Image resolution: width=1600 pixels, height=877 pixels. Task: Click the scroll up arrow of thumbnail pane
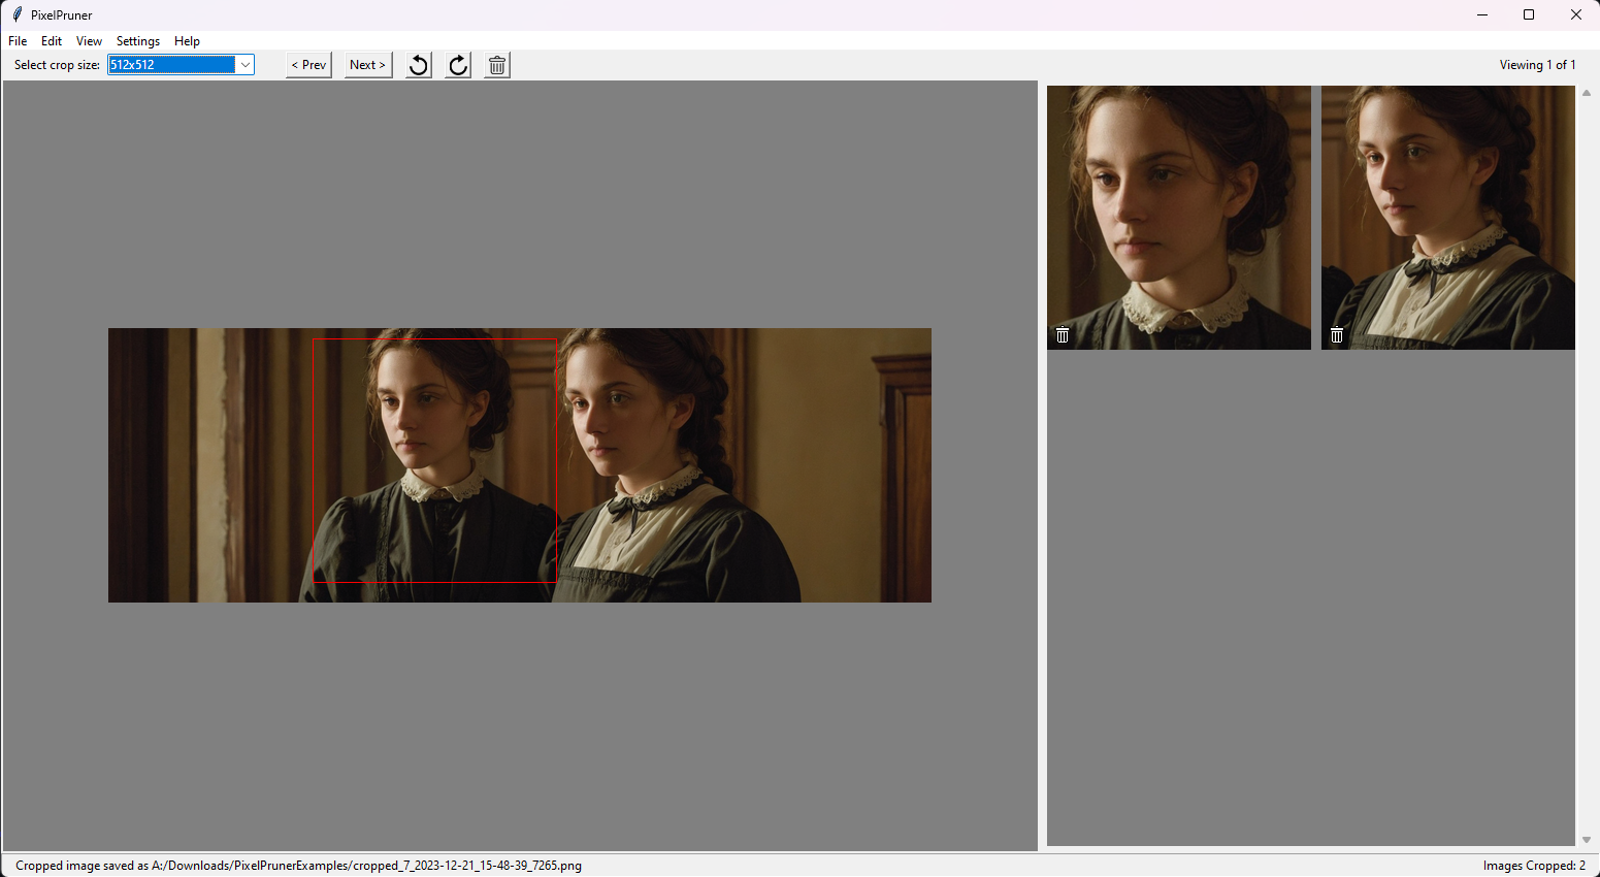pos(1586,93)
